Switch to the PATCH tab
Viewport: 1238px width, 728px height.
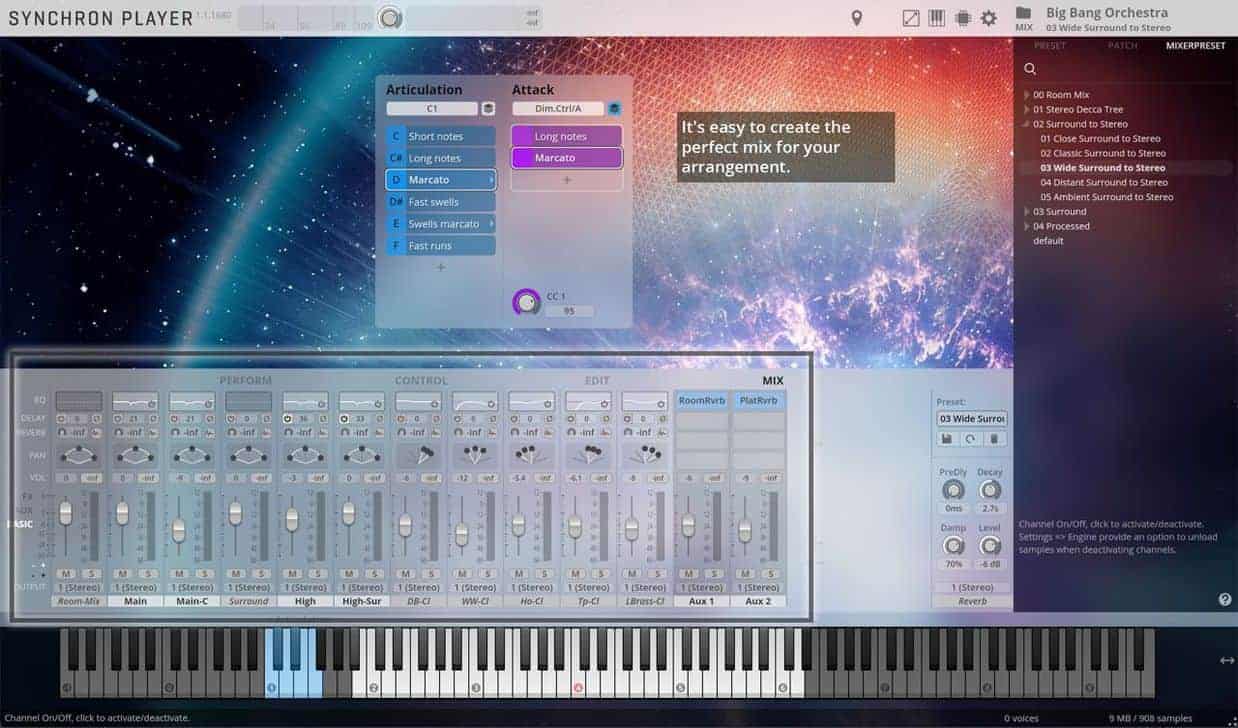click(x=1122, y=46)
